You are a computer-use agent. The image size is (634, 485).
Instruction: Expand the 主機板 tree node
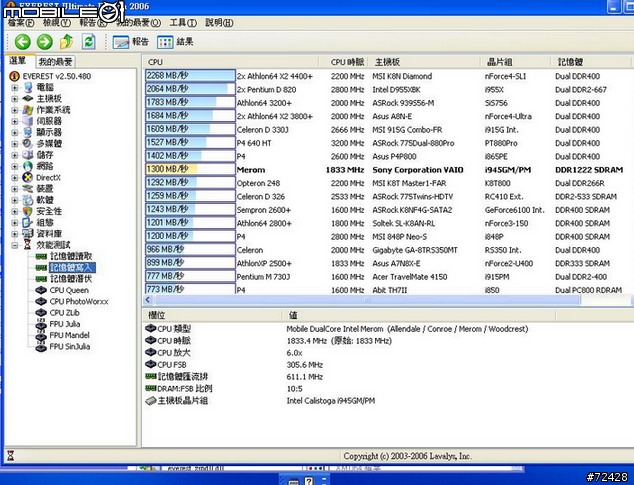pyautogui.click(x=15, y=98)
